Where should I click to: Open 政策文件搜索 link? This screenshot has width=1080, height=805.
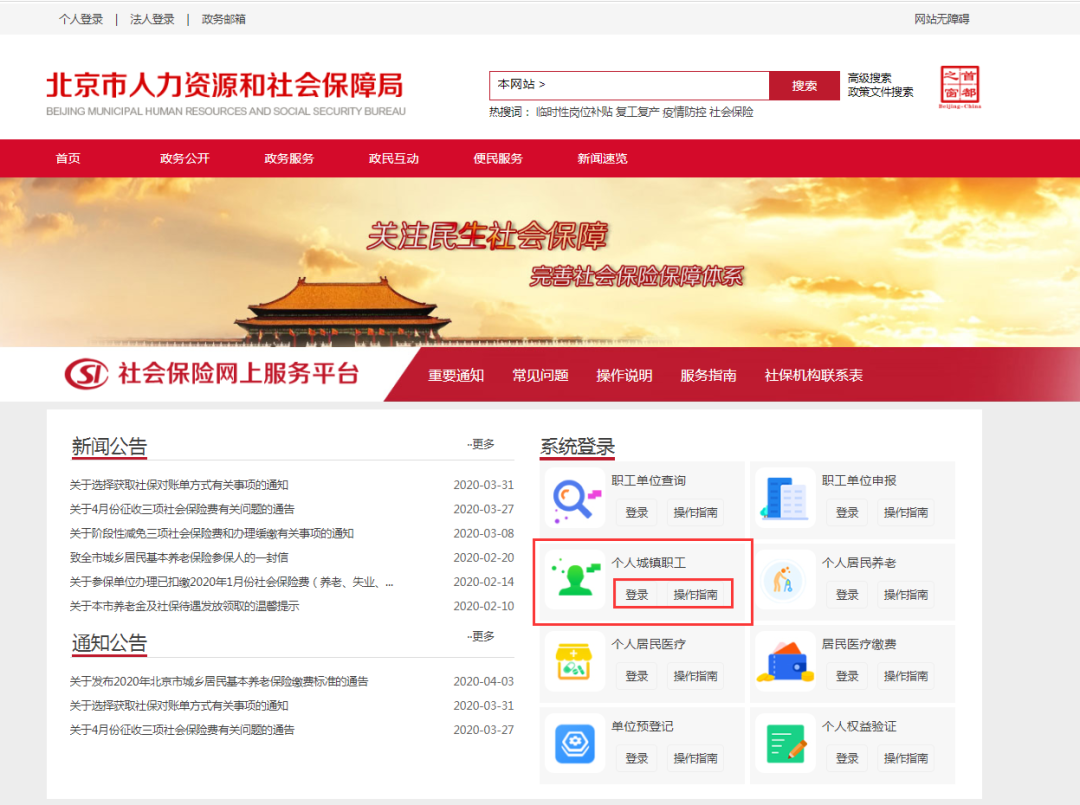pos(880,92)
